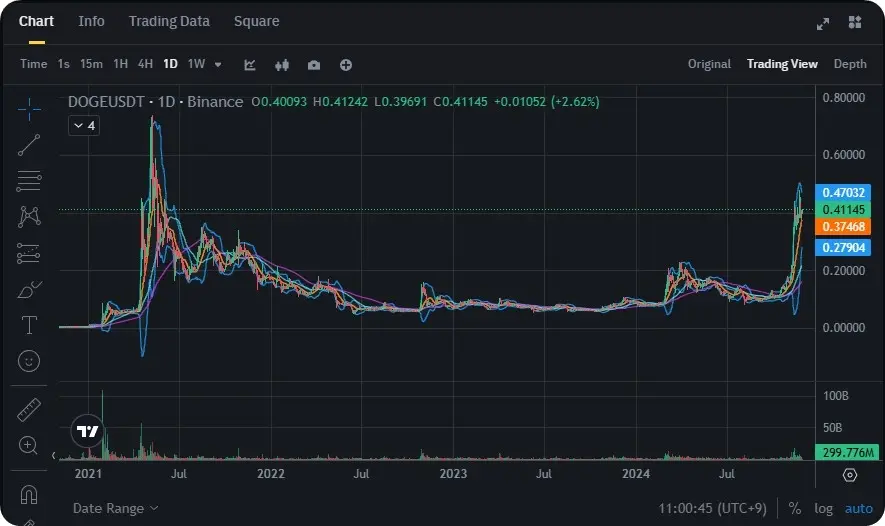Viewport: 885px width, 526px height.
Task: Click the add plus circle icon
Action: coord(346,65)
